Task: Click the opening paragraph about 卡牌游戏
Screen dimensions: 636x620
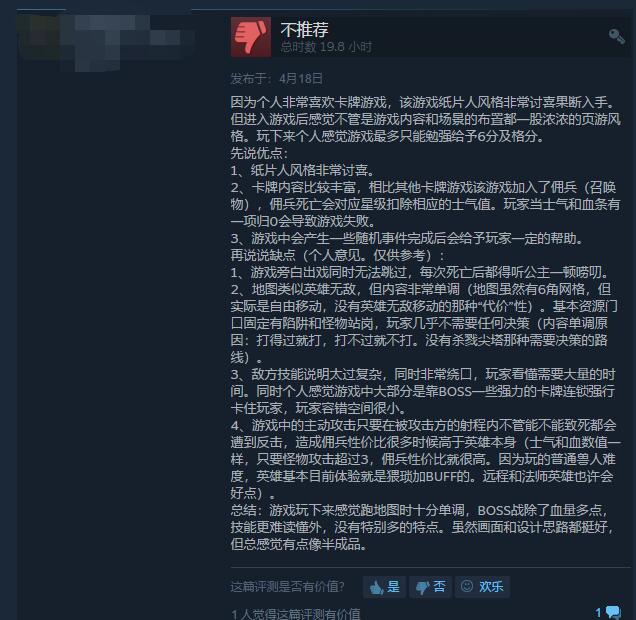Action: 425,119
